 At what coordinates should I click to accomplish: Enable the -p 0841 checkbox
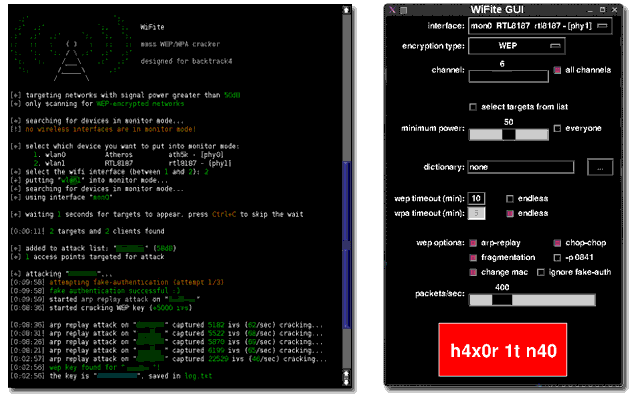tap(557, 258)
